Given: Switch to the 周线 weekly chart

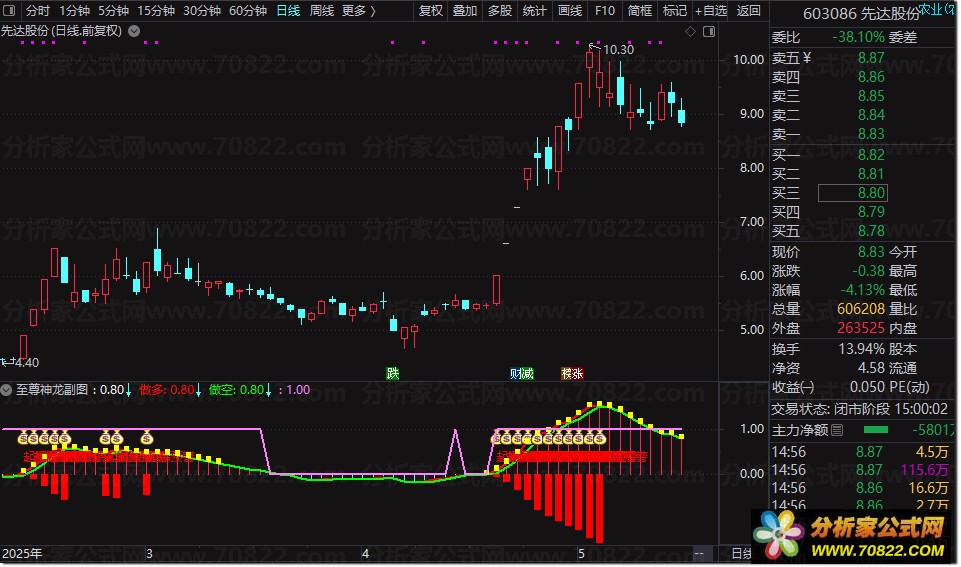Looking at the screenshot, I should (x=322, y=10).
